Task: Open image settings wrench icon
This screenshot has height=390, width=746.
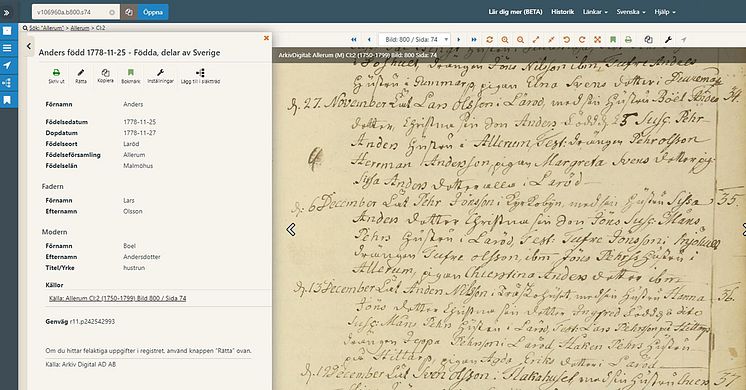Action: pyautogui.click(x=668, y=40)
